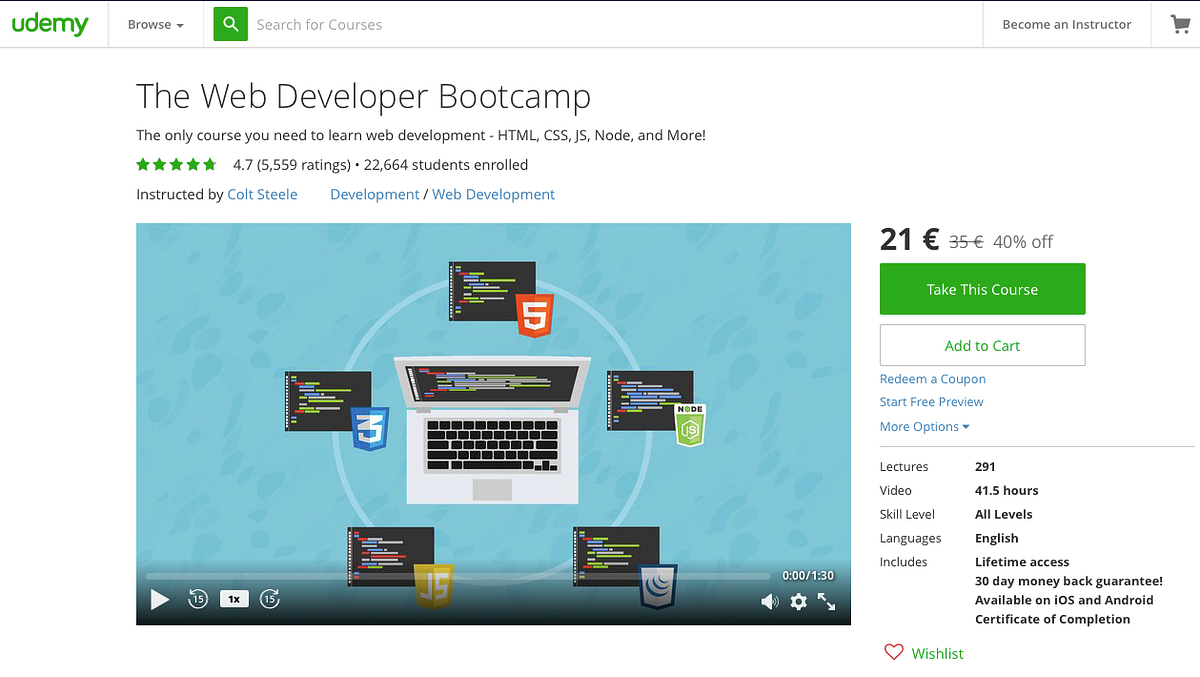
Task: Click the 40% off discount text
Action: tap(1023, 242)
